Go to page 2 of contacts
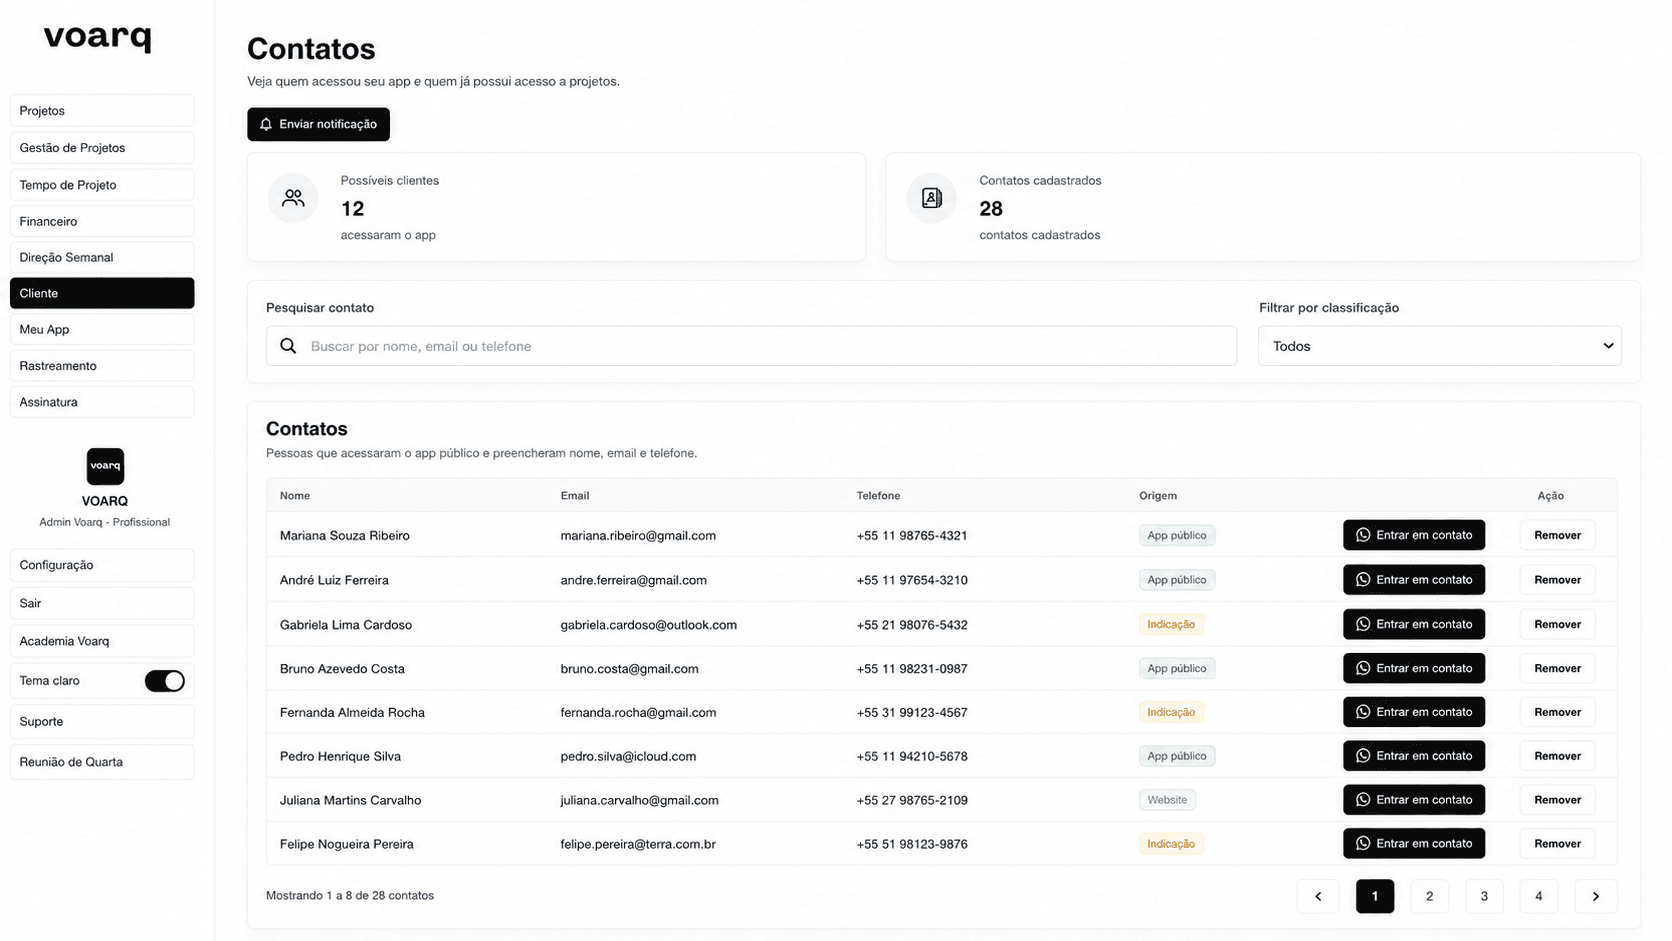The image size is (1672, 941). coord(1429,896)
